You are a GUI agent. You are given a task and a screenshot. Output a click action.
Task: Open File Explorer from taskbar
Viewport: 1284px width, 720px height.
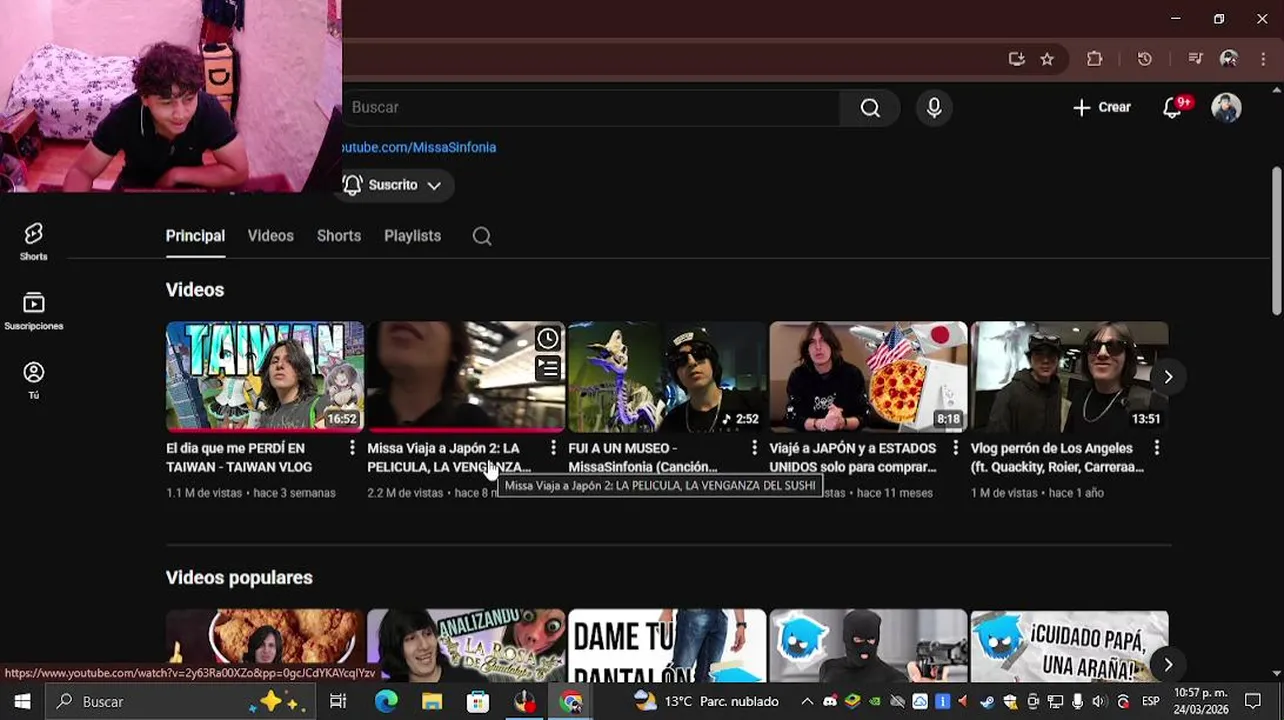pyautogui.click(x=432, y=701)
